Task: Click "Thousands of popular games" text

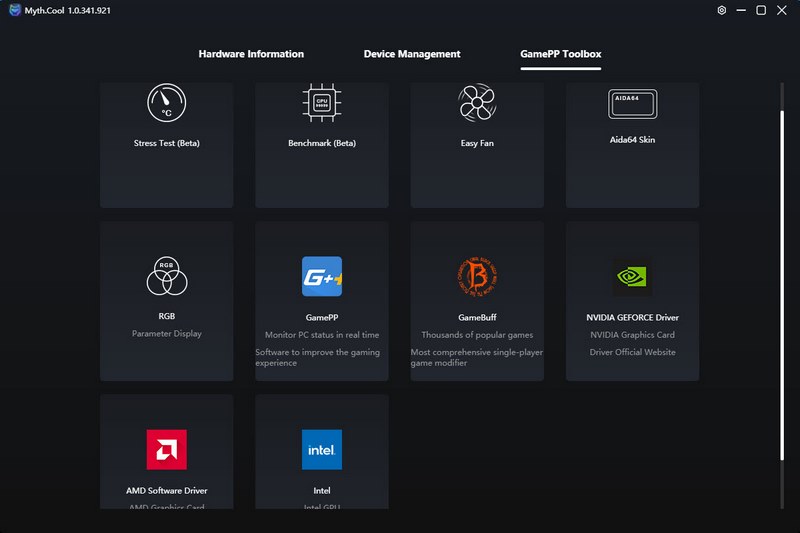Action: click(477, 335)
